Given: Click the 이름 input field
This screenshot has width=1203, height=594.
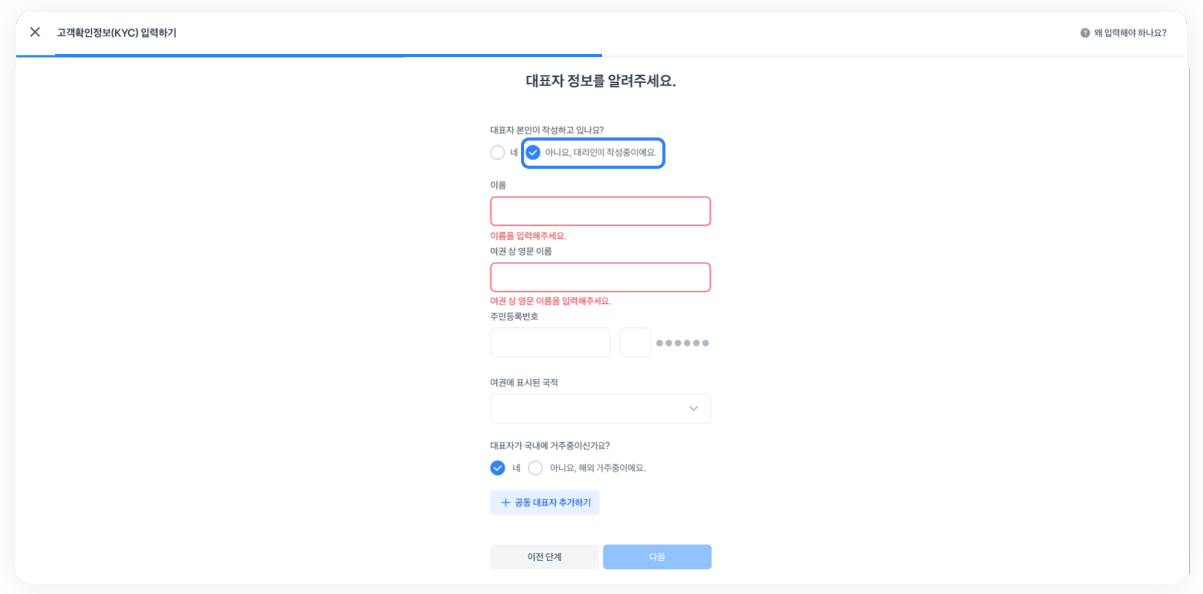Looking at the screenshot, I should [600, 211].
